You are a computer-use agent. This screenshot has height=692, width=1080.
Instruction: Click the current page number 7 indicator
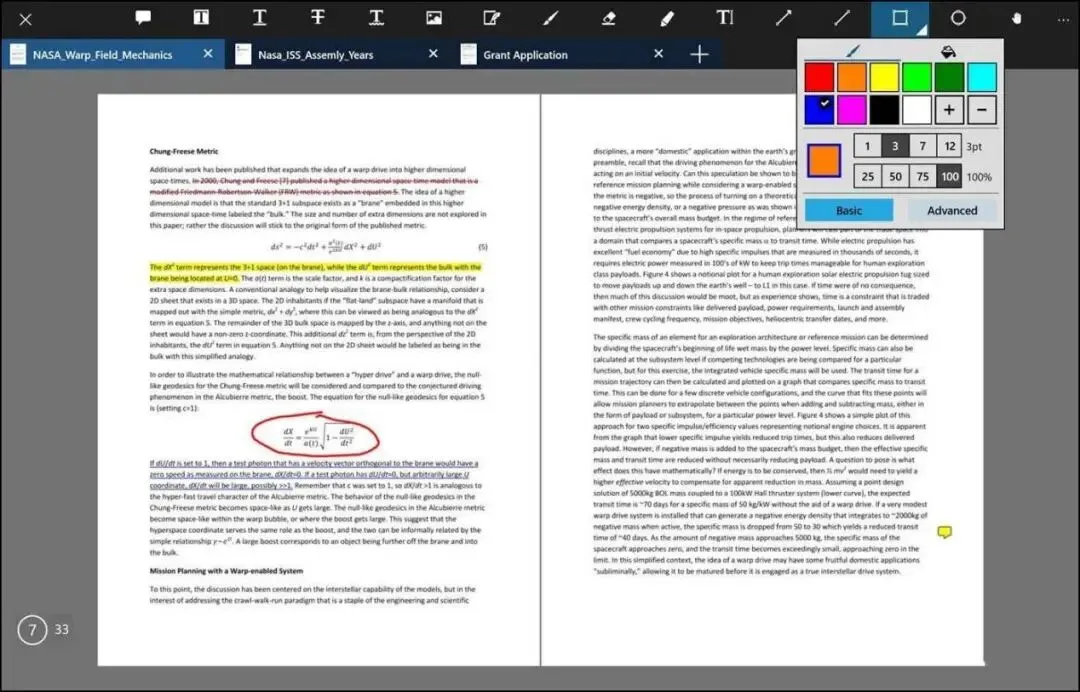32,629
